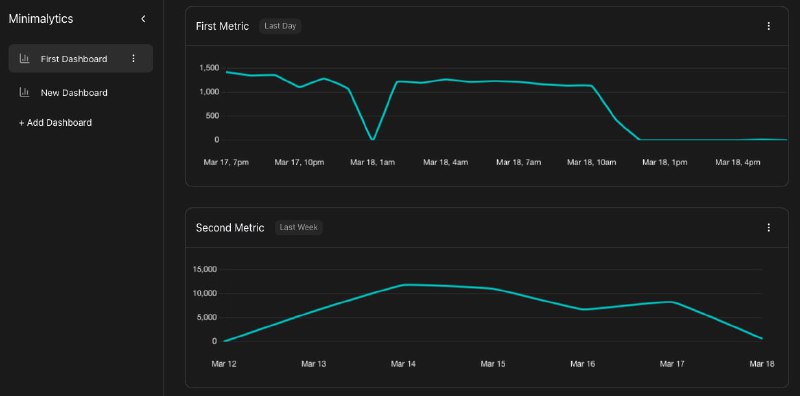
Task: Click the Mar 12 axis label
Action: click(224, 364)
